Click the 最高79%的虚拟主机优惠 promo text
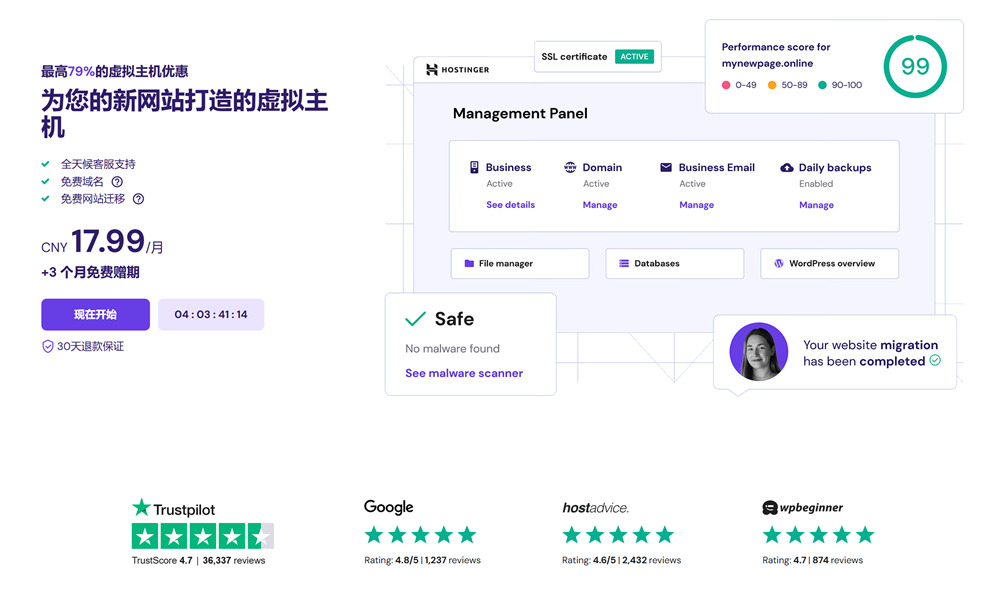Image resolution: width=1000 pixels, height=599 pixels. pyautogui.click(x=115, y=71)
